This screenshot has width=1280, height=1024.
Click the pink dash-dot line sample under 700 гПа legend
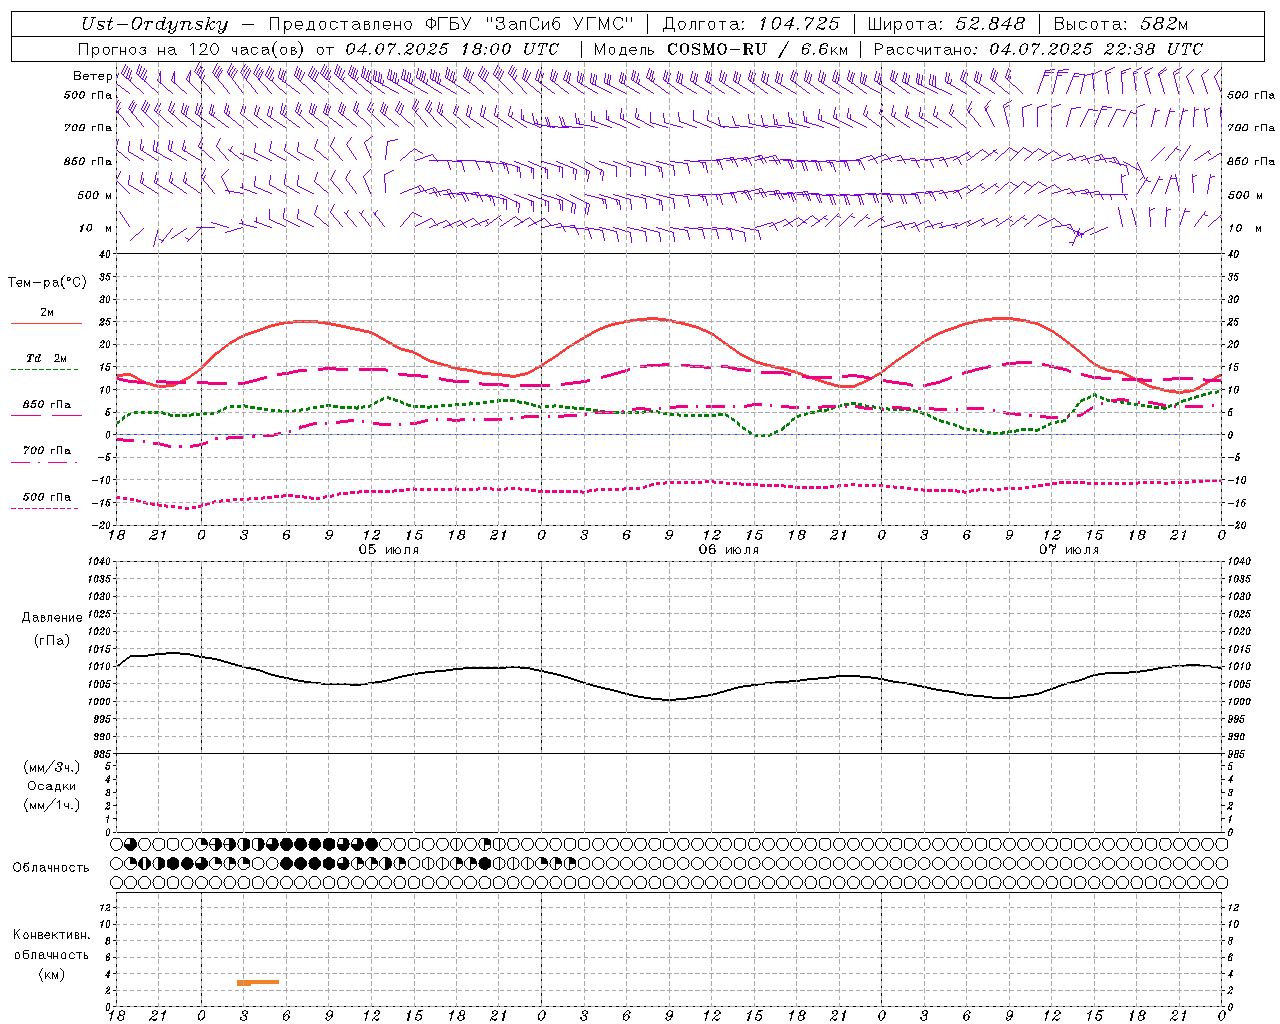[46, 462]
